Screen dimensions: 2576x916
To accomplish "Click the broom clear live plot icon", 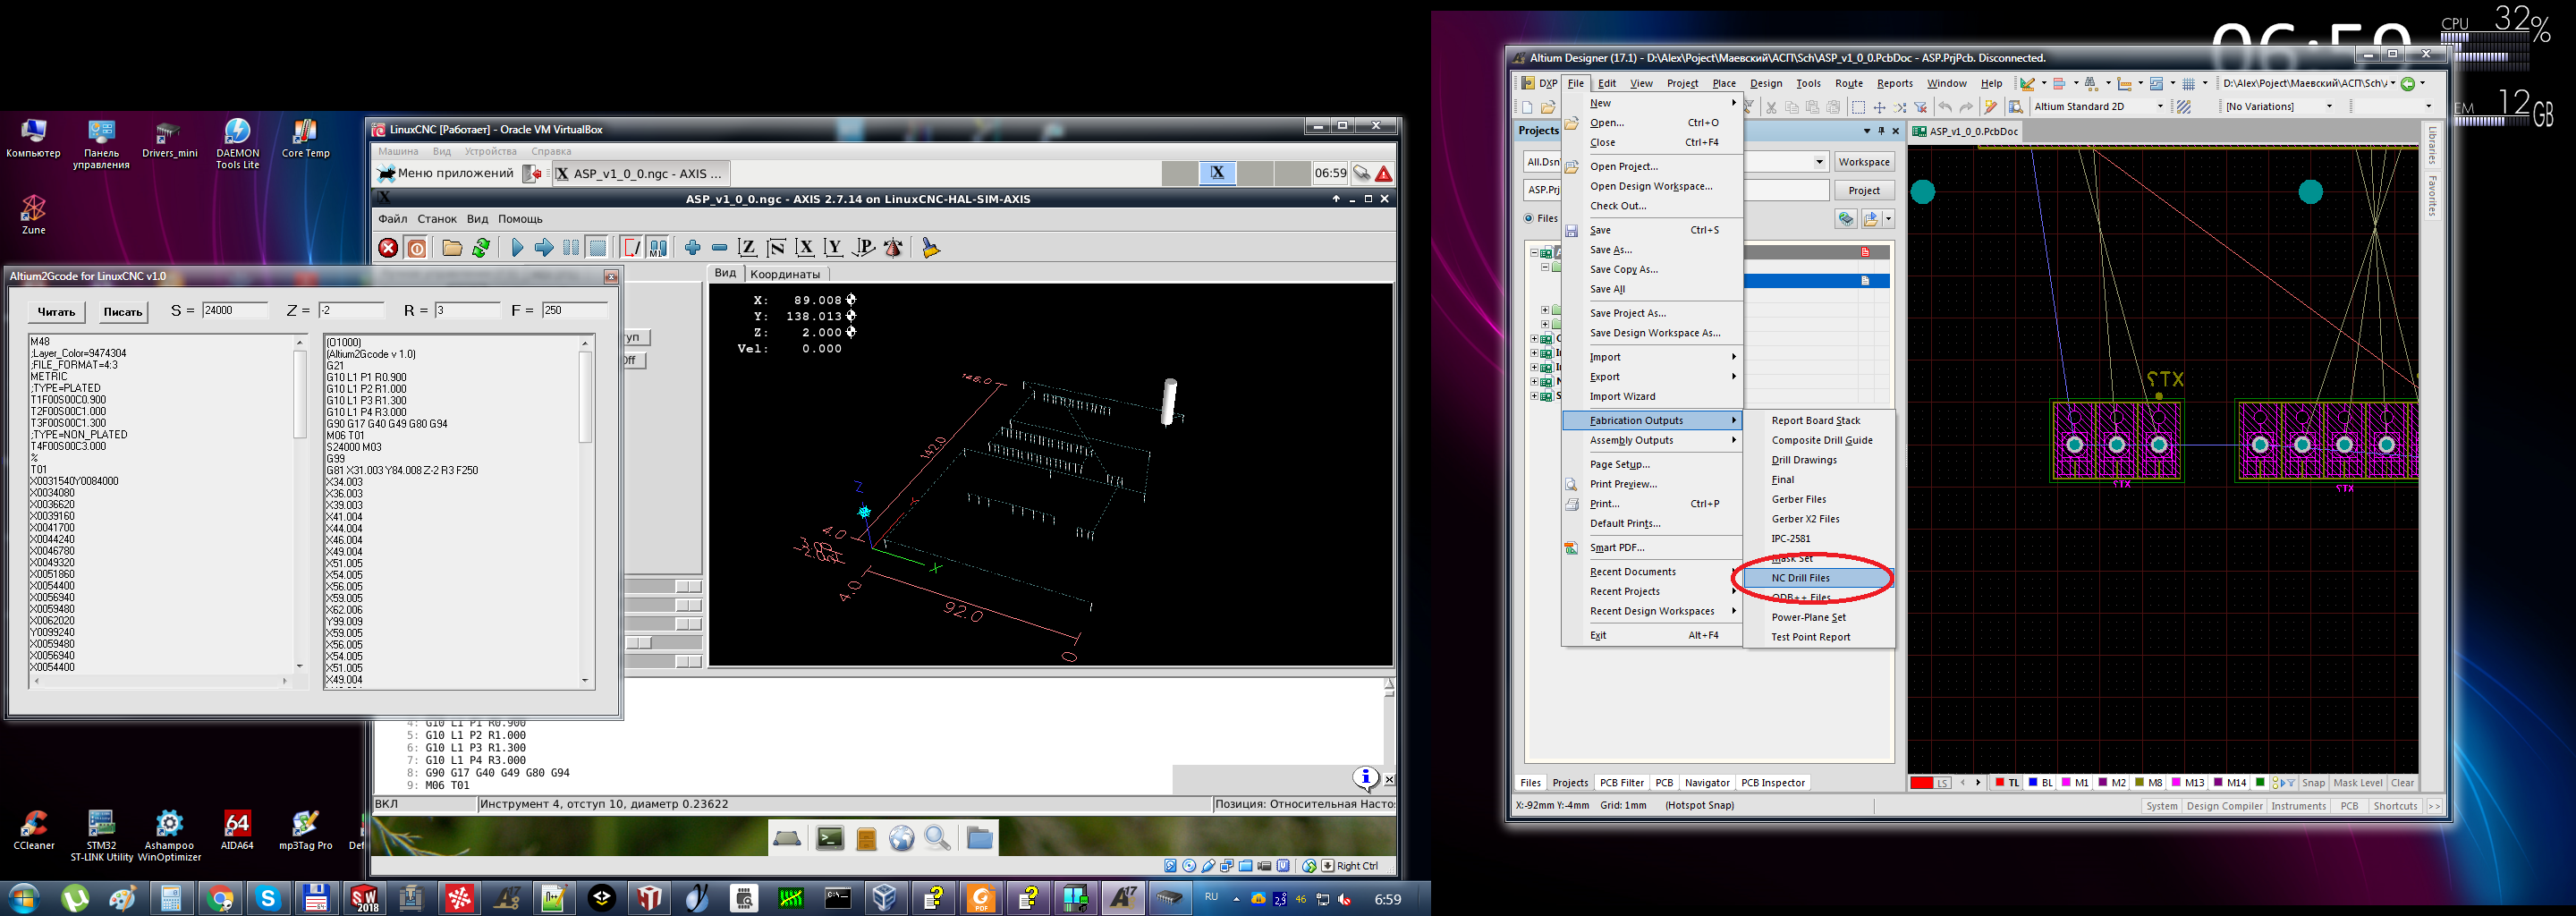I will [930, 248].
